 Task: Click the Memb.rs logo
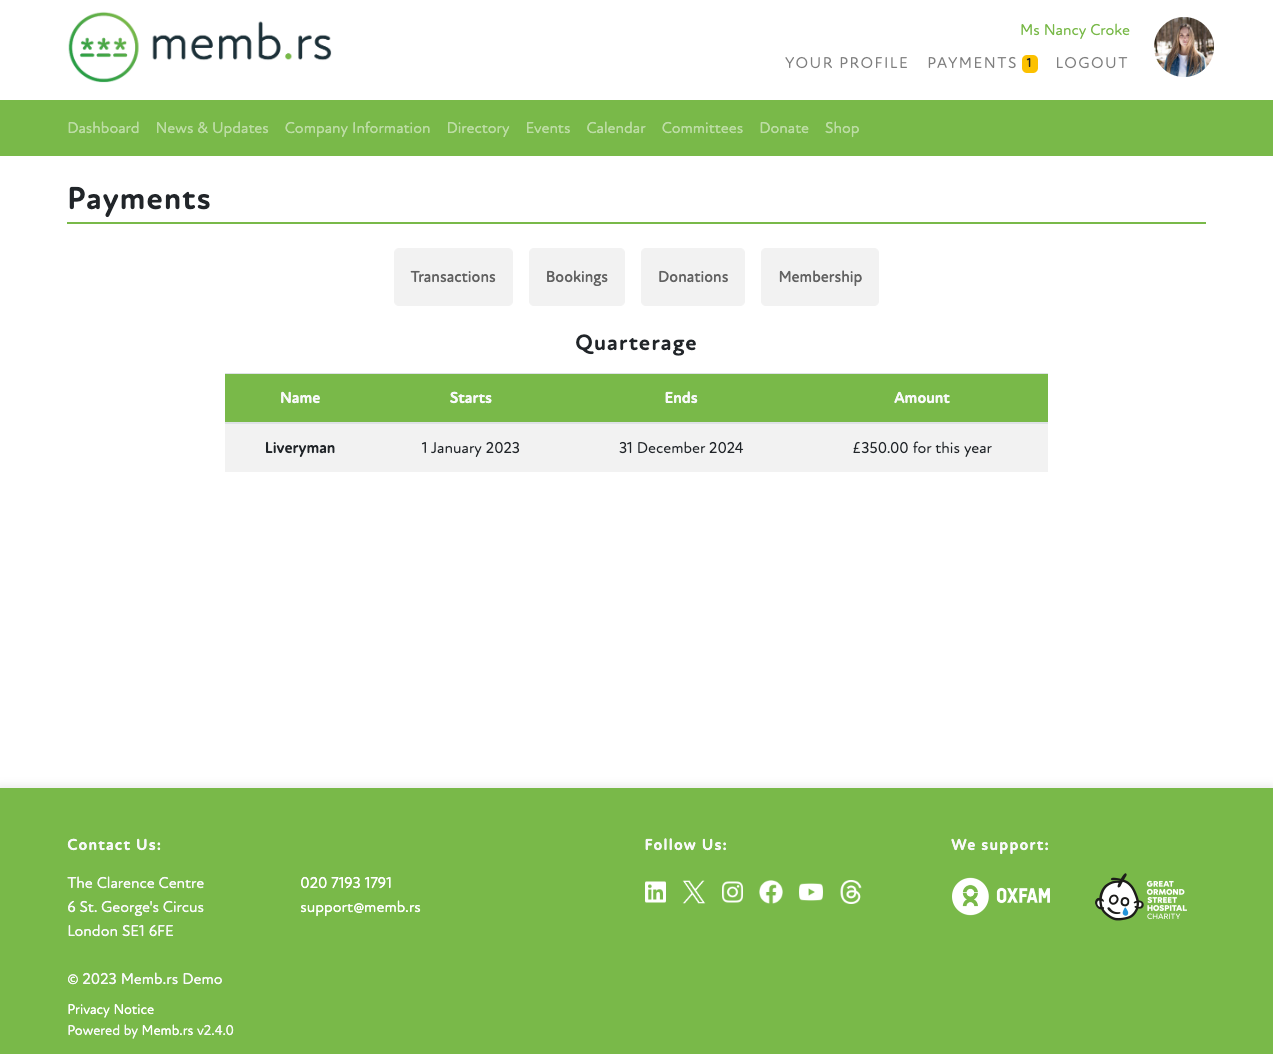[199, 46]
